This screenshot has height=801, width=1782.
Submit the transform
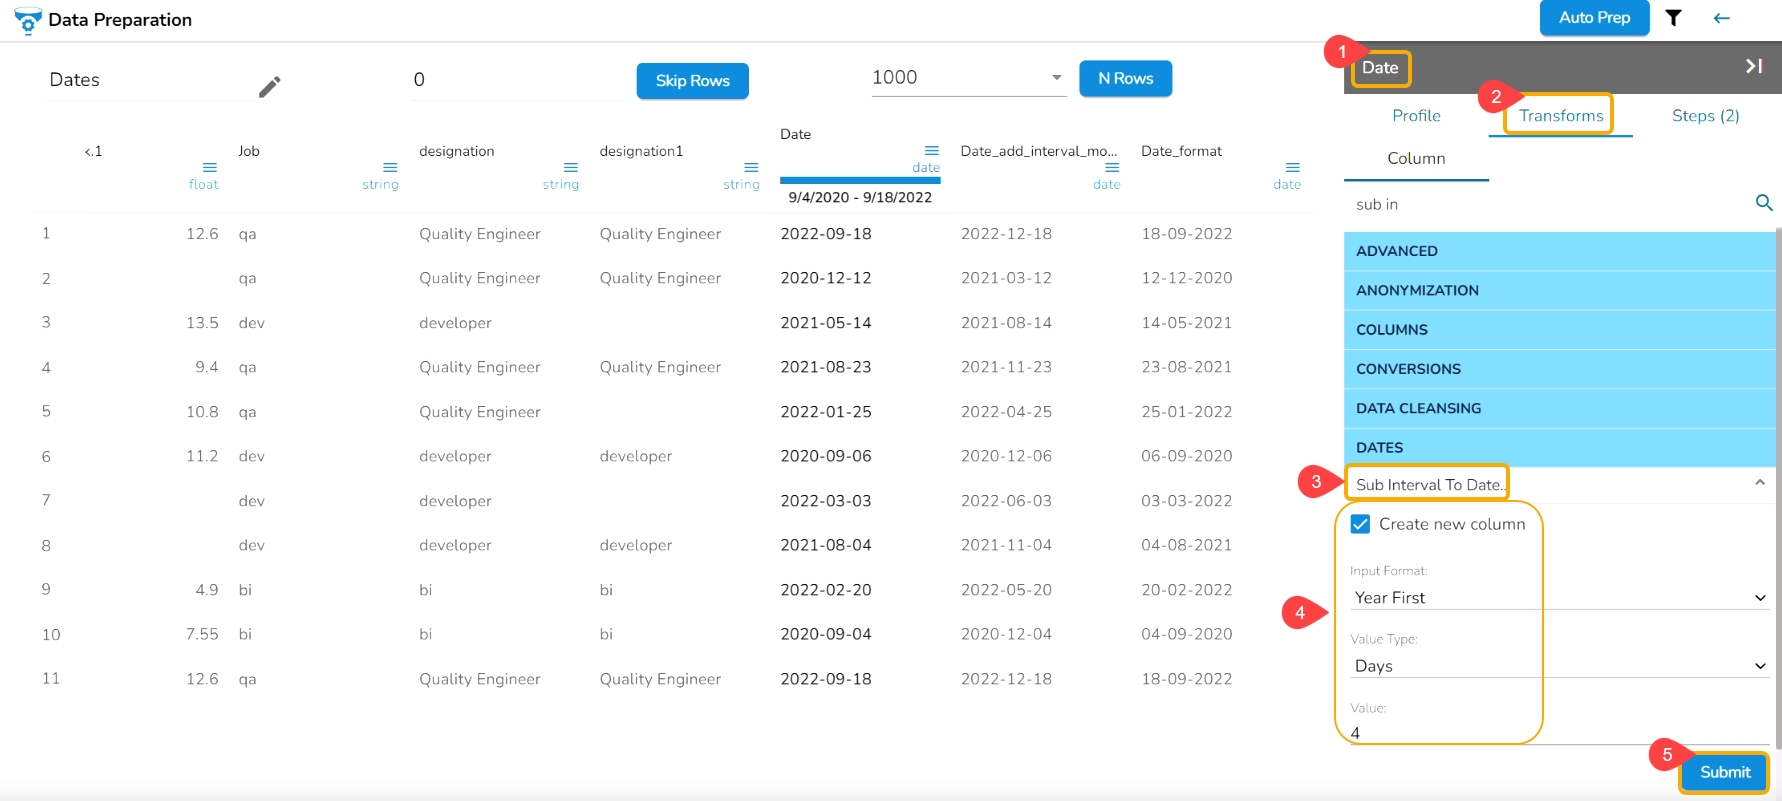1725,772
